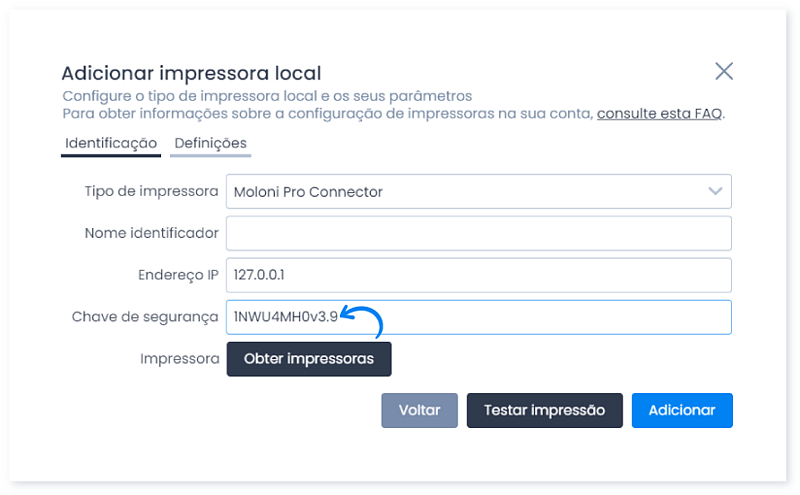This screenshot has height=495, width=800.
Task: Click into the Chave de segurança field
Action: click(x=479, y=317)
